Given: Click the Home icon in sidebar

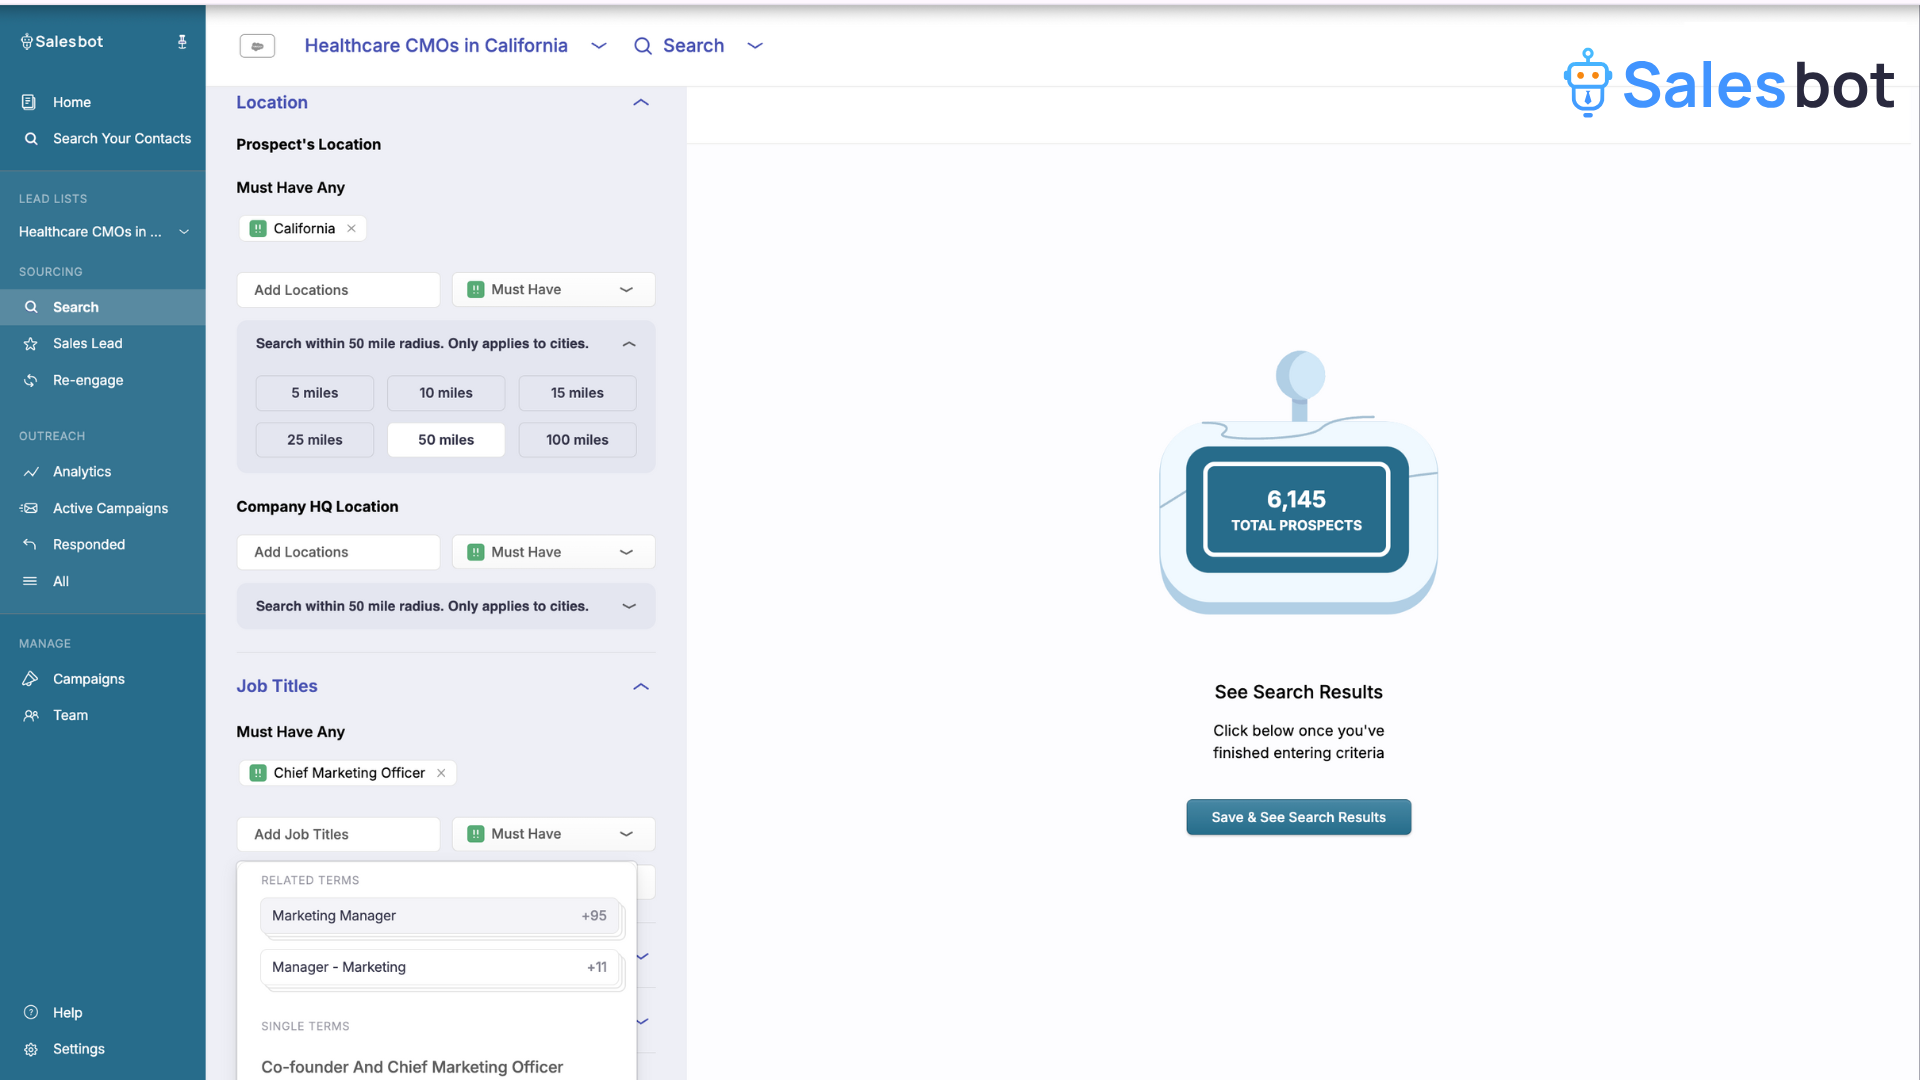Looking at the screenshot, I should (29, 102).
